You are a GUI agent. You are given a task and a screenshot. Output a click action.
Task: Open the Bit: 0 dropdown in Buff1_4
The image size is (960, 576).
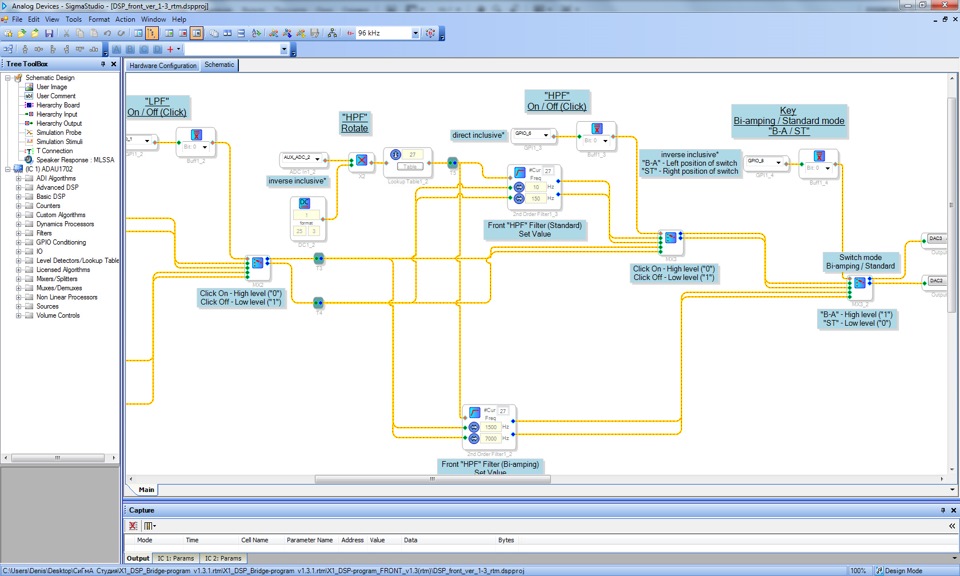coord(828,168)
